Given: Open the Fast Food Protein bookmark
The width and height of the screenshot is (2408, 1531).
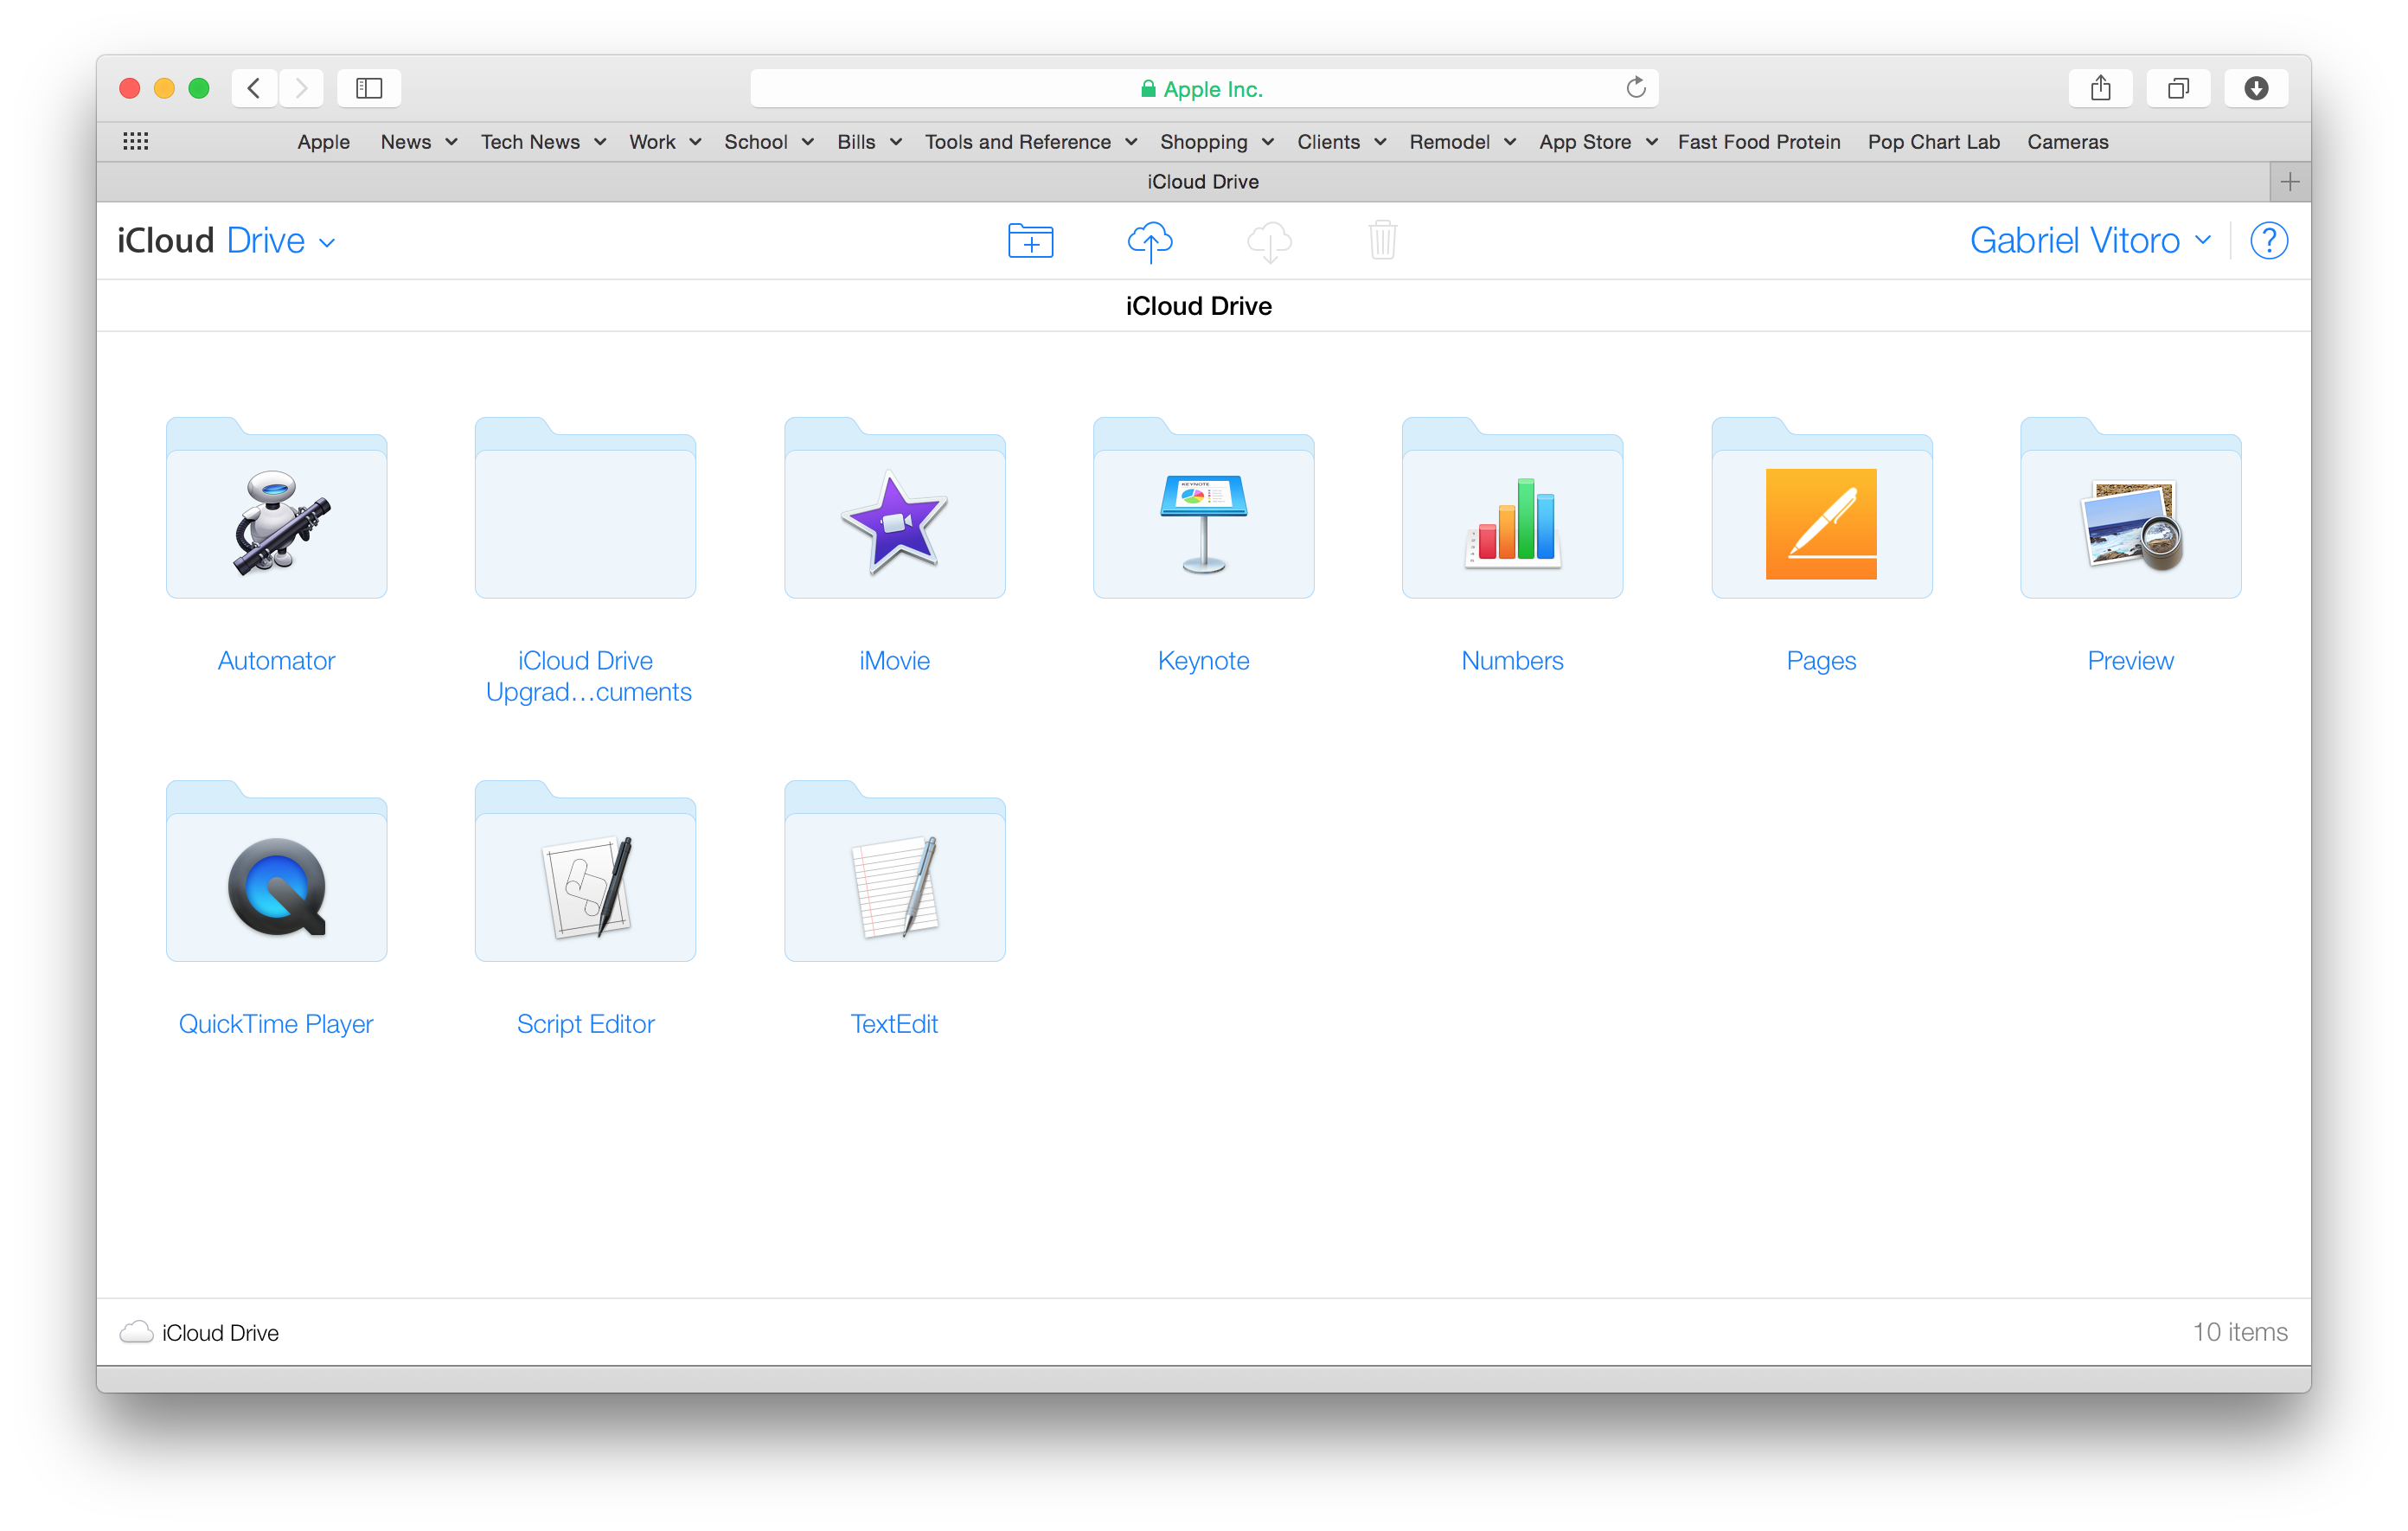Looking at the screenshot, I should (x=1758, y=142).
